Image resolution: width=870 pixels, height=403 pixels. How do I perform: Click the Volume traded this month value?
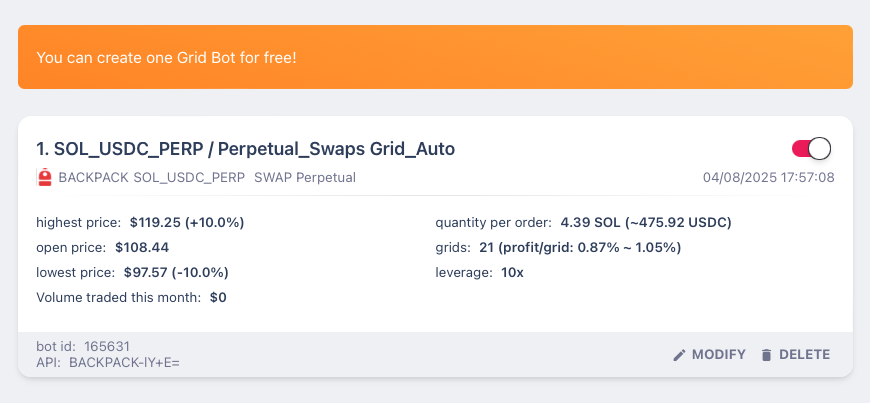pos(218,298)
